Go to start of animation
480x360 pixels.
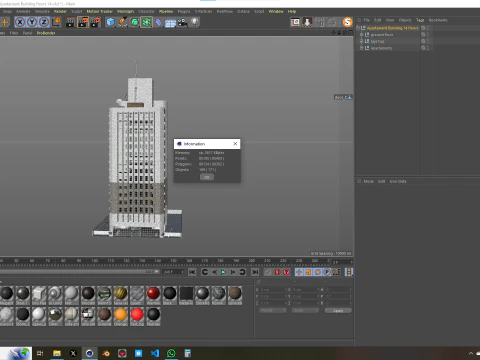pyautogui.click(x=192, y=272)
